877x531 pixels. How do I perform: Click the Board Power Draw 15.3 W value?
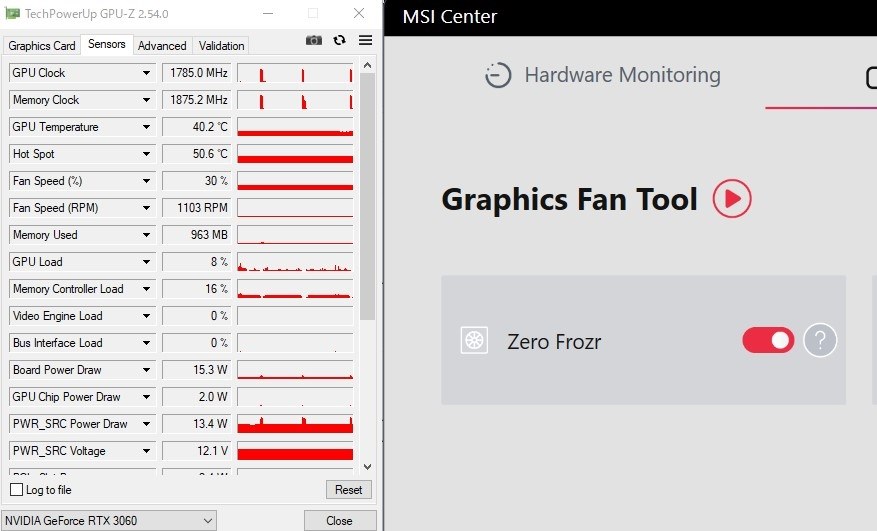(x=196, y=370)
